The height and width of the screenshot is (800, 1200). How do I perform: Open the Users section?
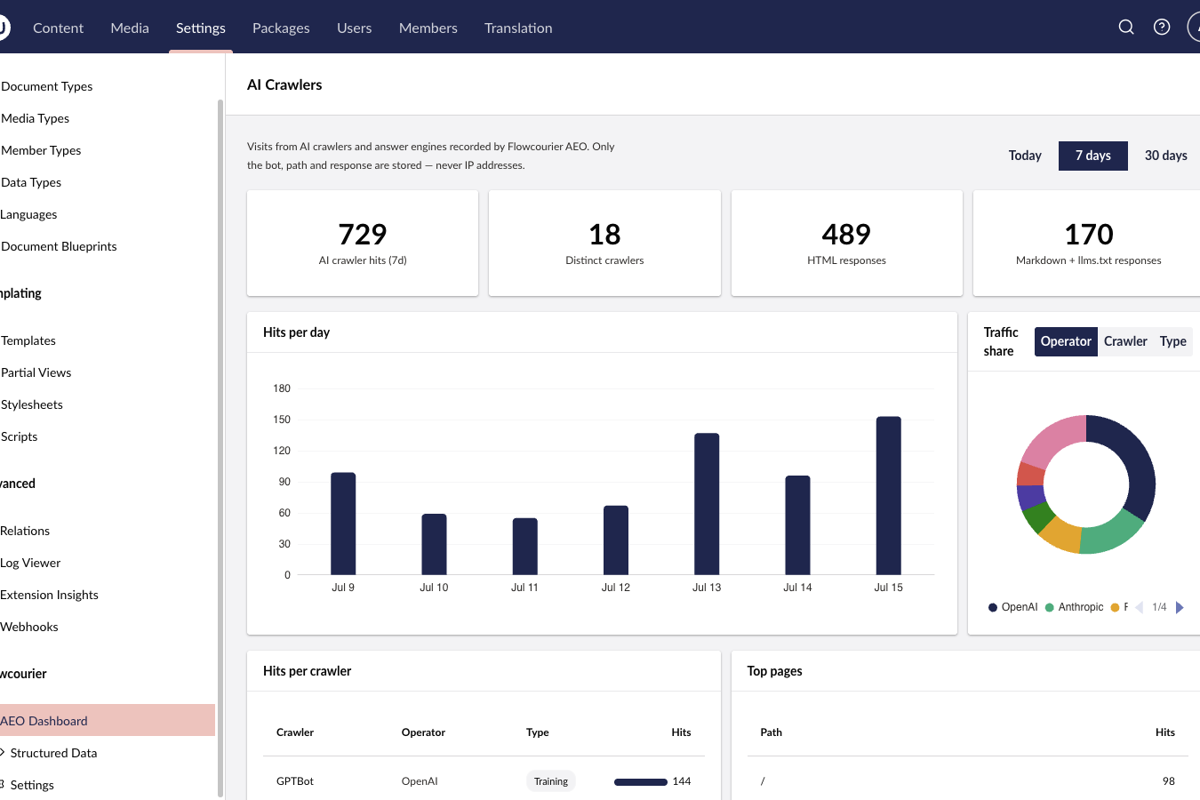[354, 28]
